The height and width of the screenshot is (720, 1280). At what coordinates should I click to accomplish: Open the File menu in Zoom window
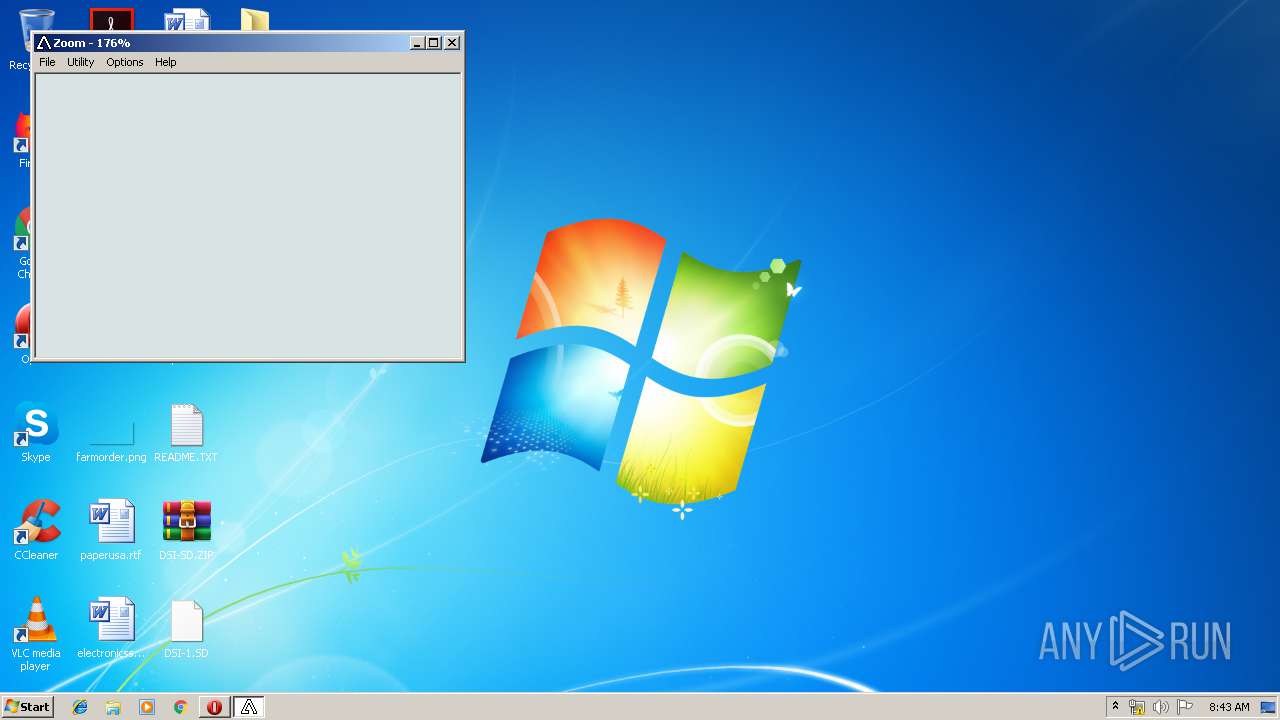(47, 62)
